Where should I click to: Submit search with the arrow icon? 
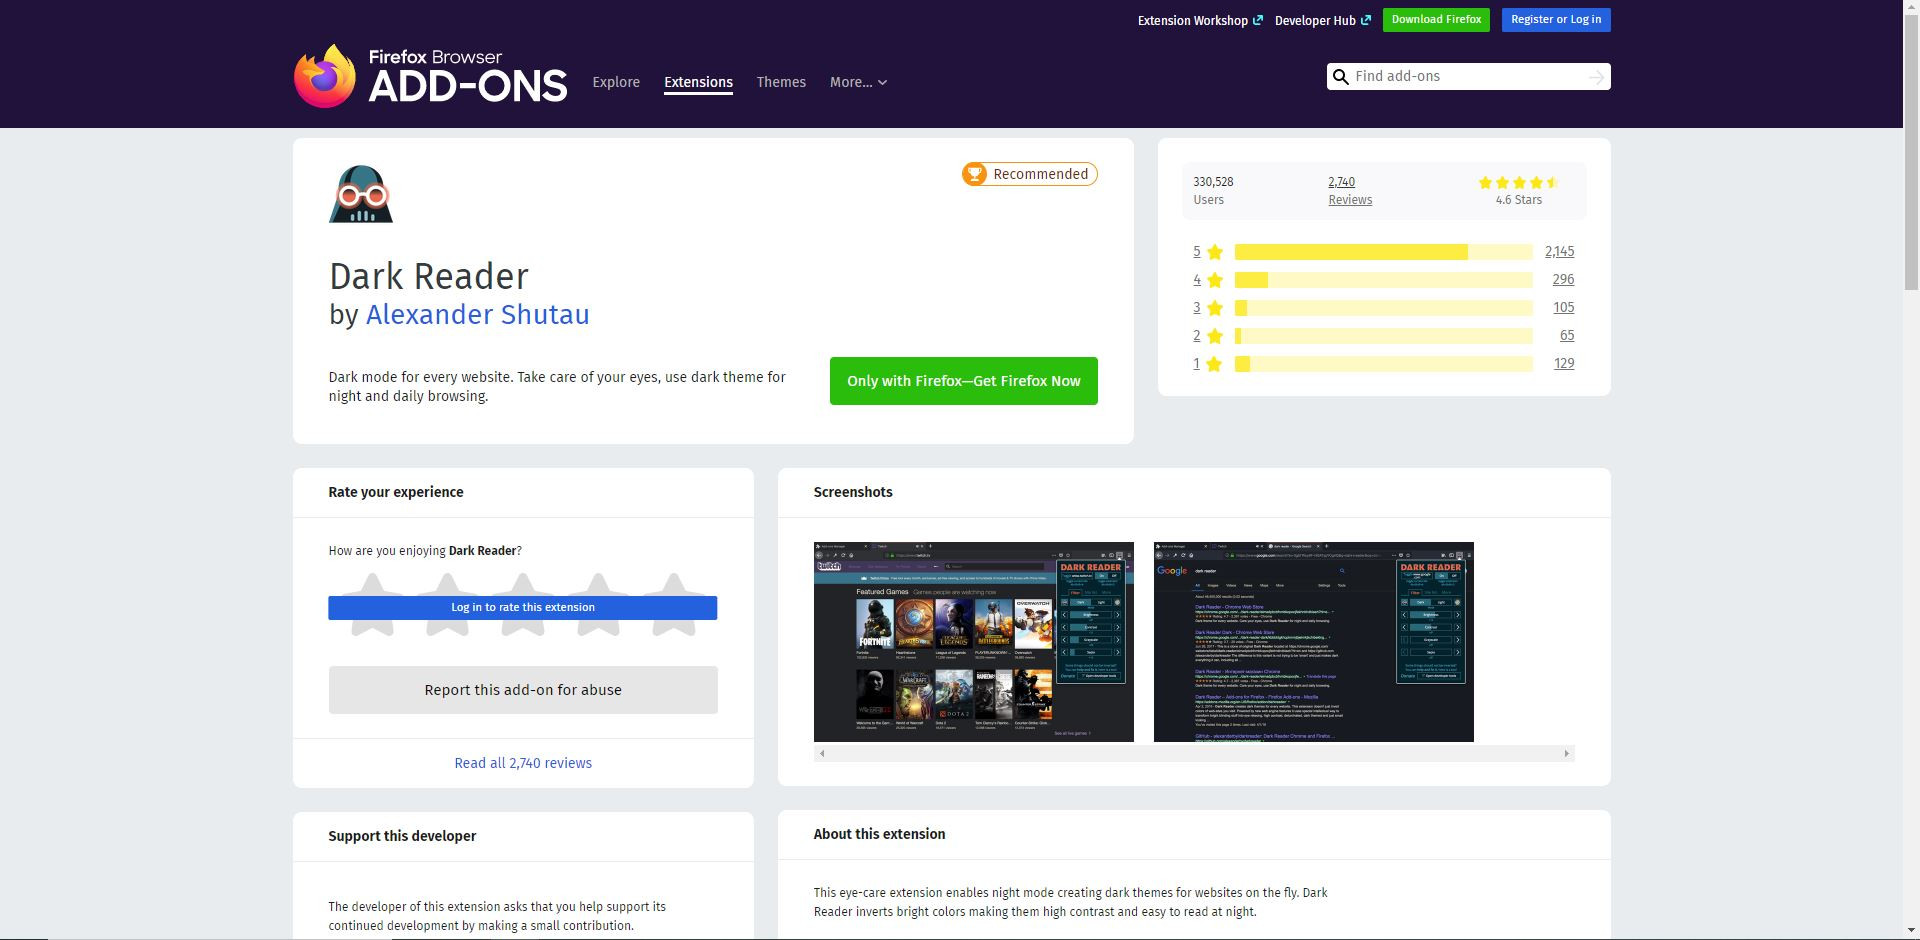coord(1597,77)
